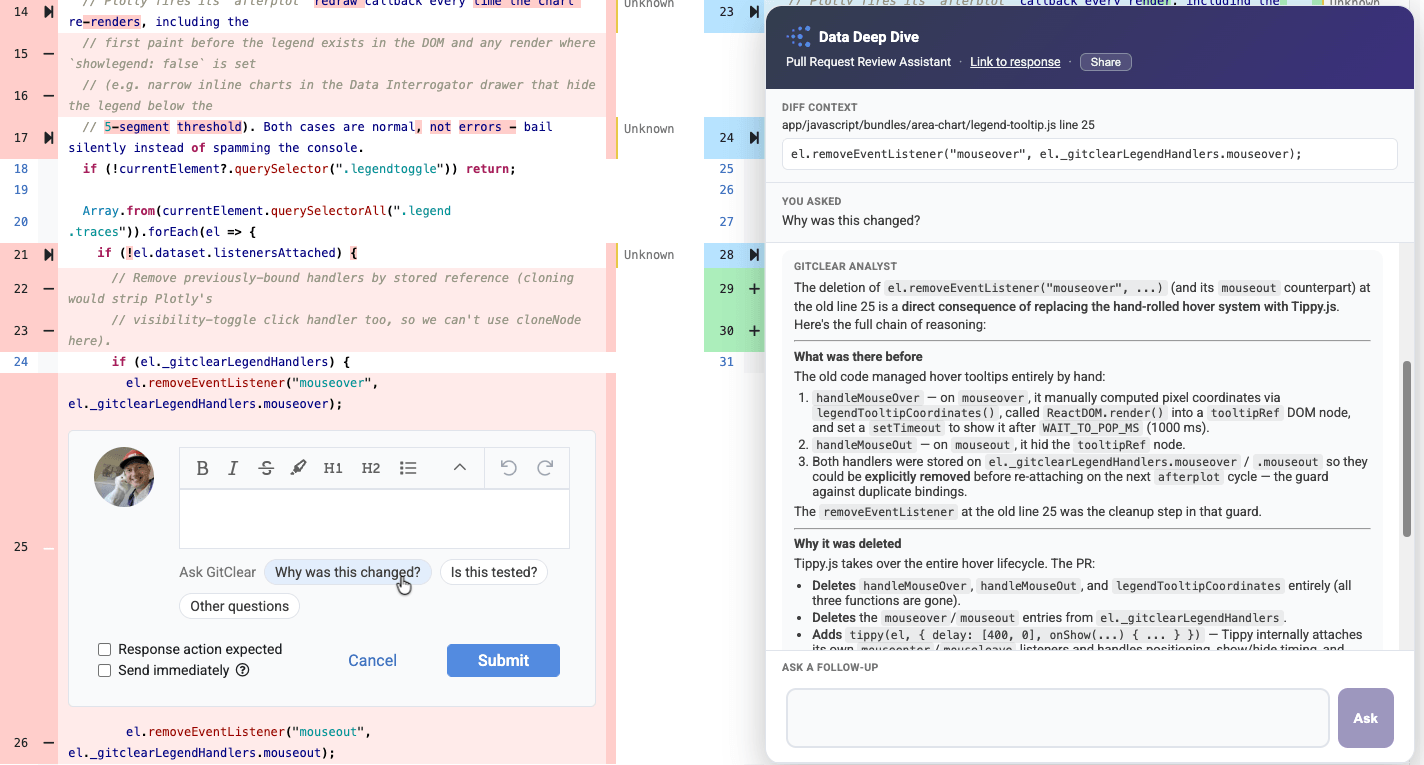Open the Link to response
Image resolution: width=1424 pixels, height=765 pixels.
pos(1015,62)
